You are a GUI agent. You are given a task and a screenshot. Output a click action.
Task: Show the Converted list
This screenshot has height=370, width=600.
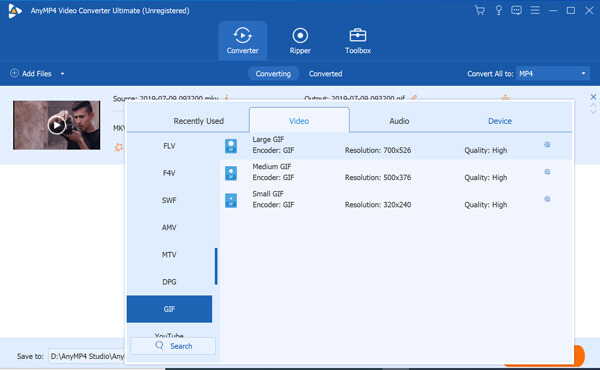click(326, 73)
